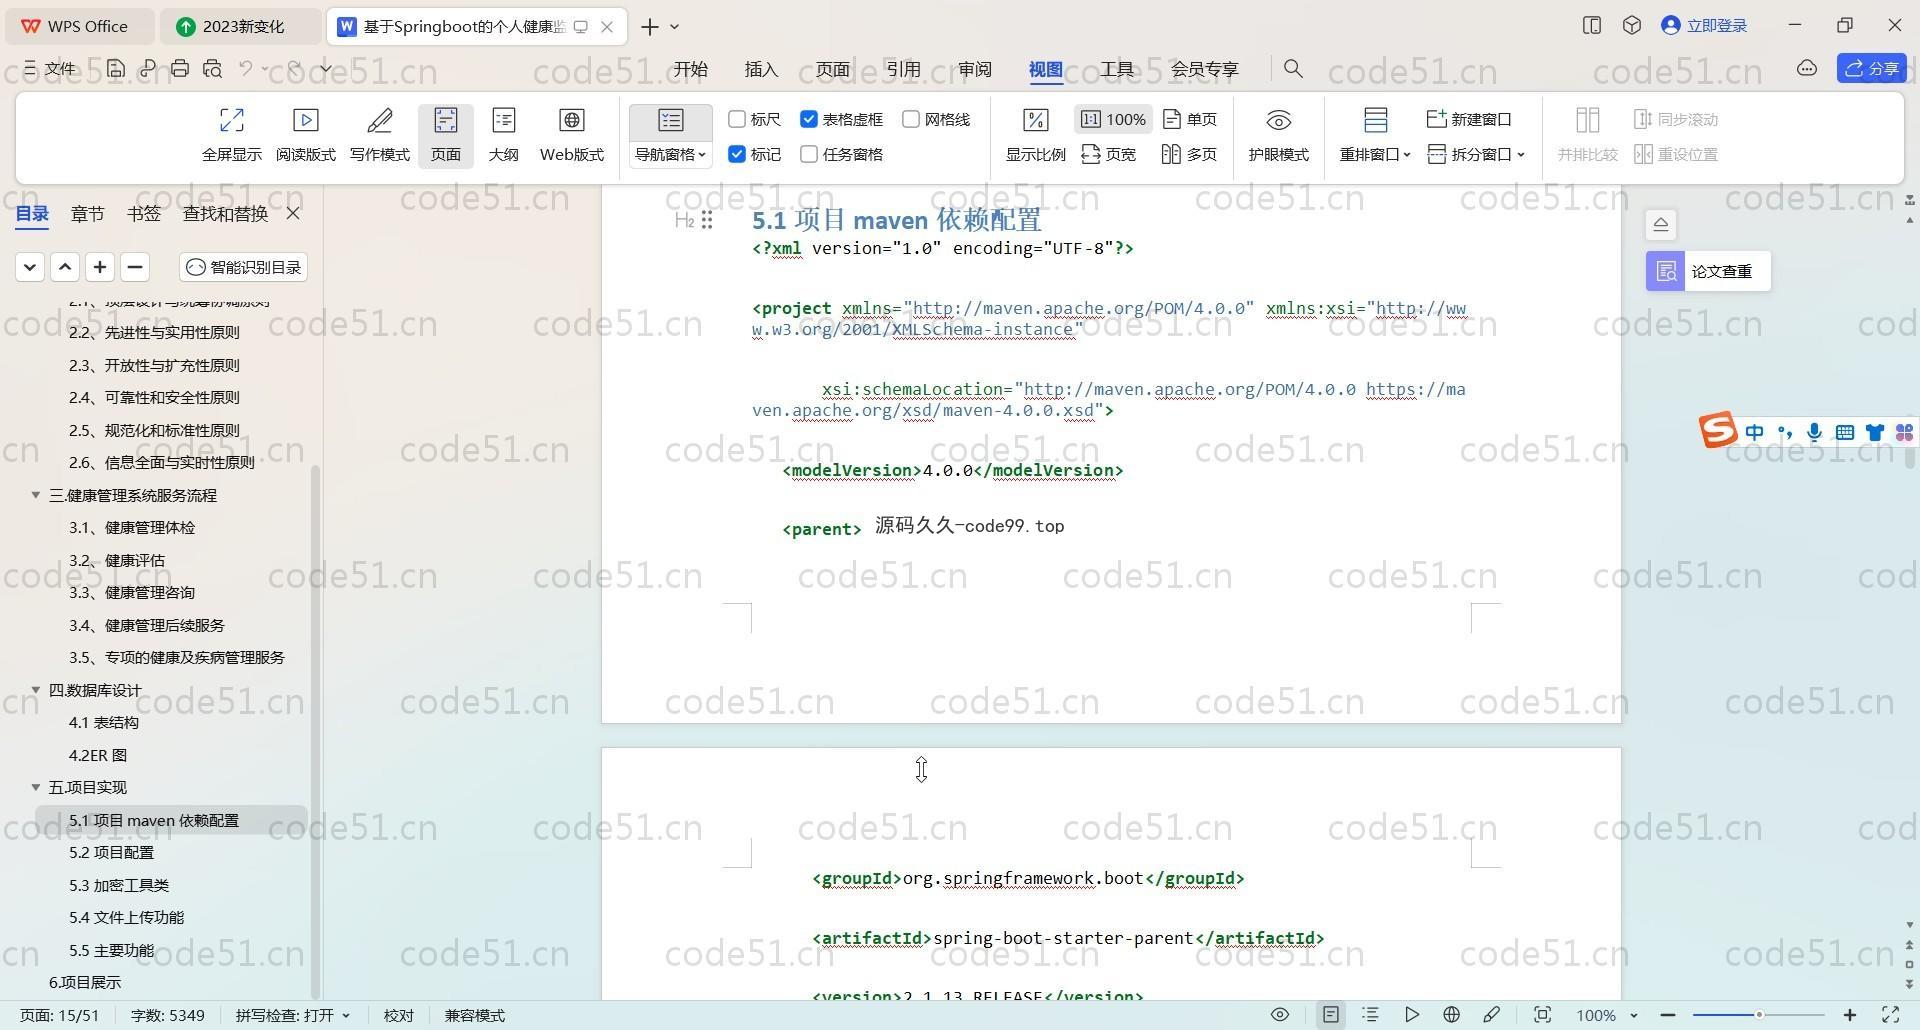Switch to Outline view
Viewport: 1920px width, 1030px height.
pyautogui.click(x=503, y=135)
